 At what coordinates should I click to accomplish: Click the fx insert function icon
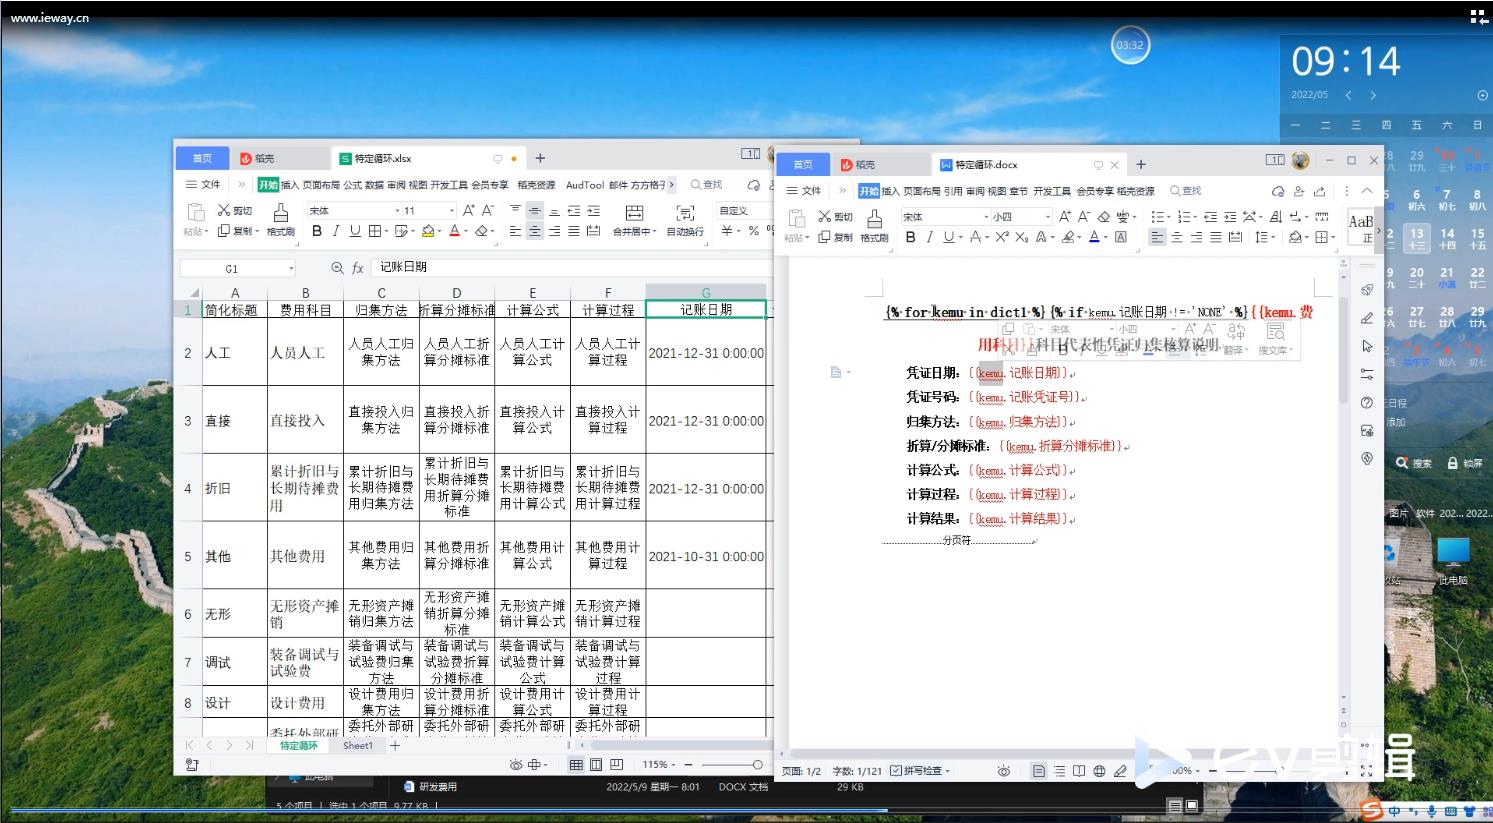pos(358,268)
